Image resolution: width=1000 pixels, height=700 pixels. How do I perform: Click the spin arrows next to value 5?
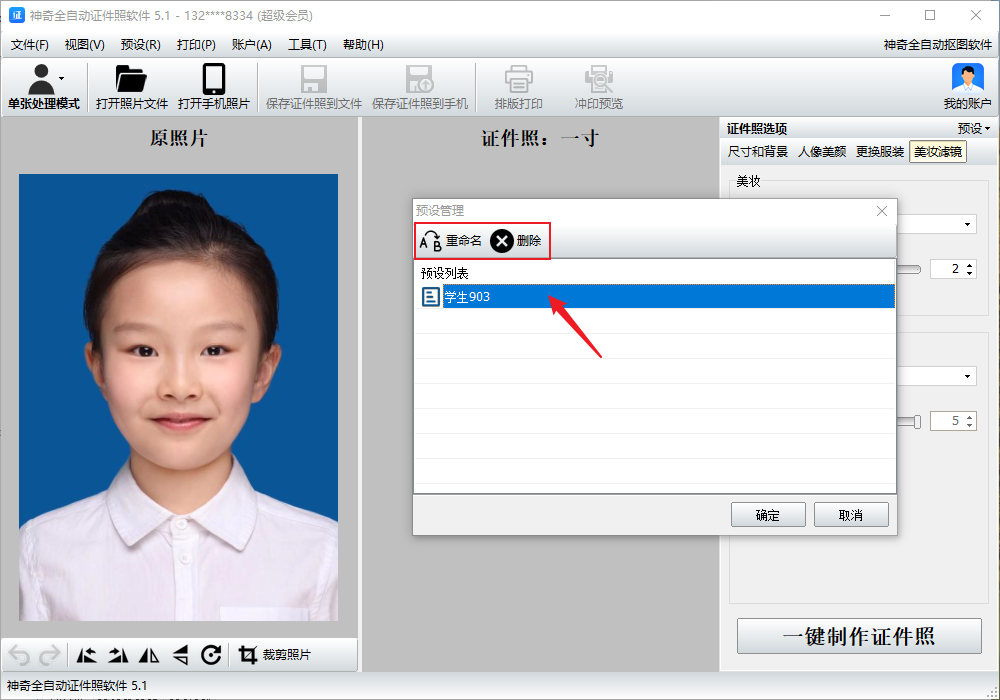click(969, 421)
